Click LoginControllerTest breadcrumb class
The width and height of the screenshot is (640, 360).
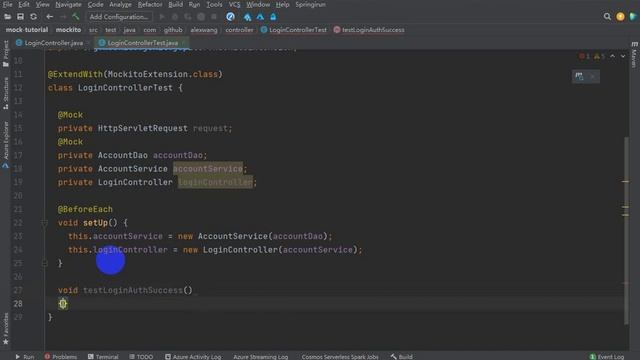coord(294,30)
